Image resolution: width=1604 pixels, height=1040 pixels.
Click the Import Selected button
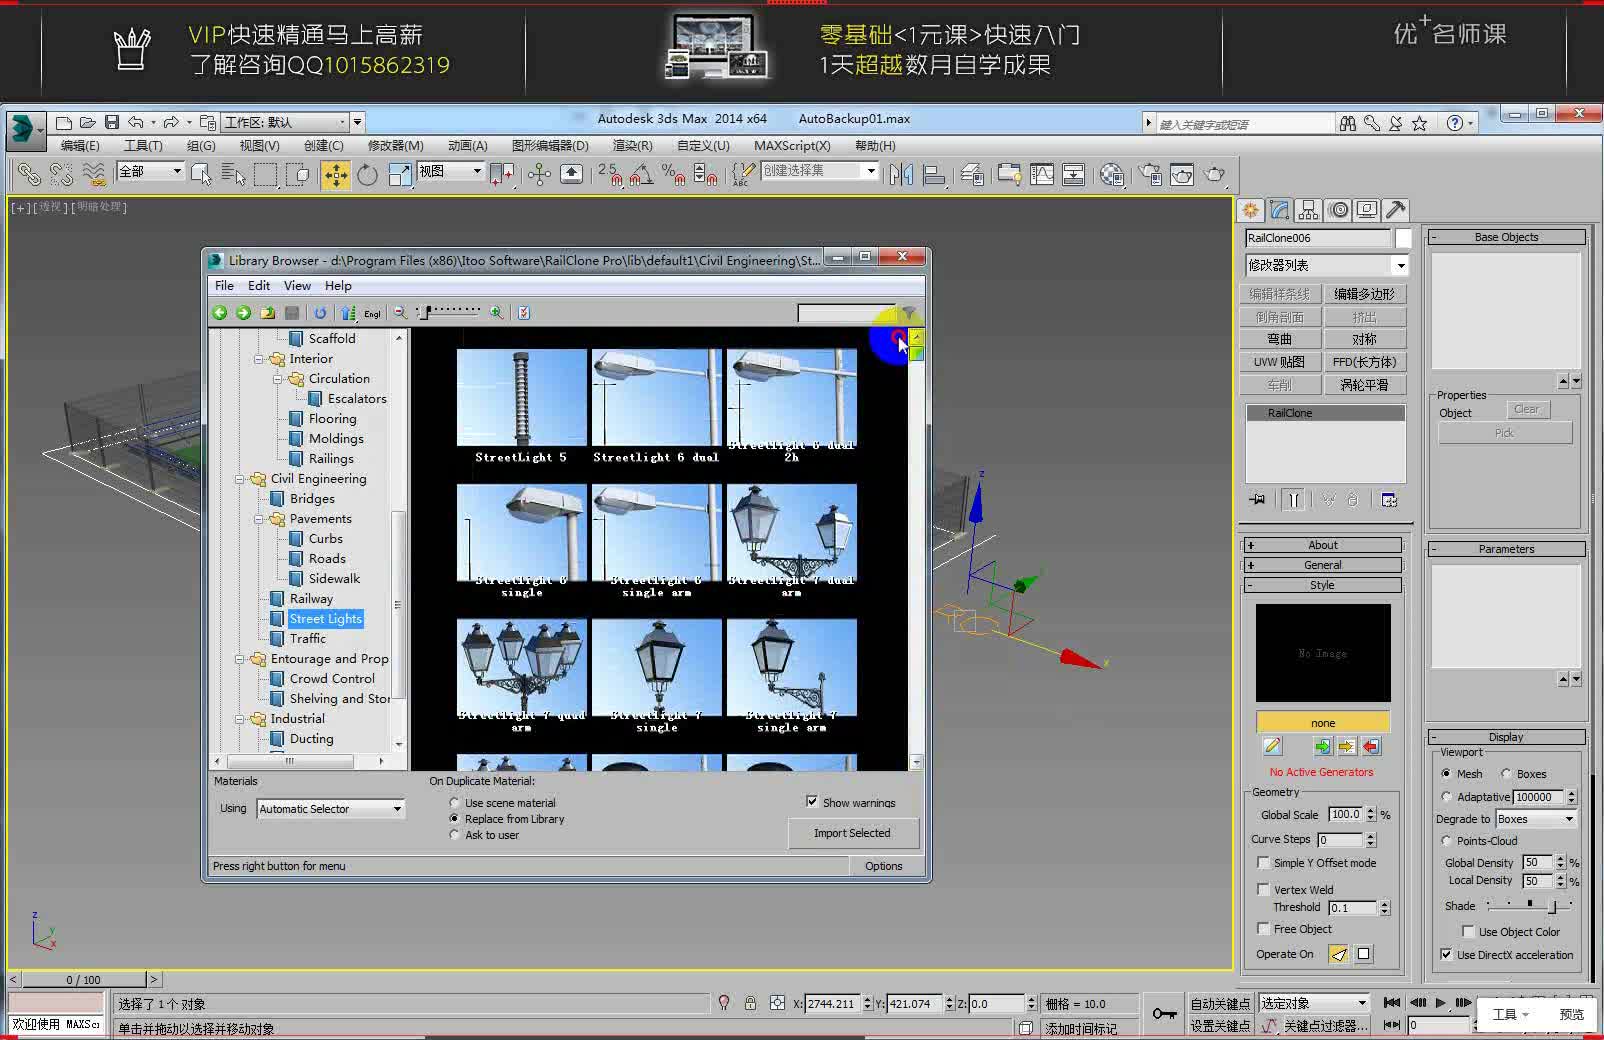853,833
